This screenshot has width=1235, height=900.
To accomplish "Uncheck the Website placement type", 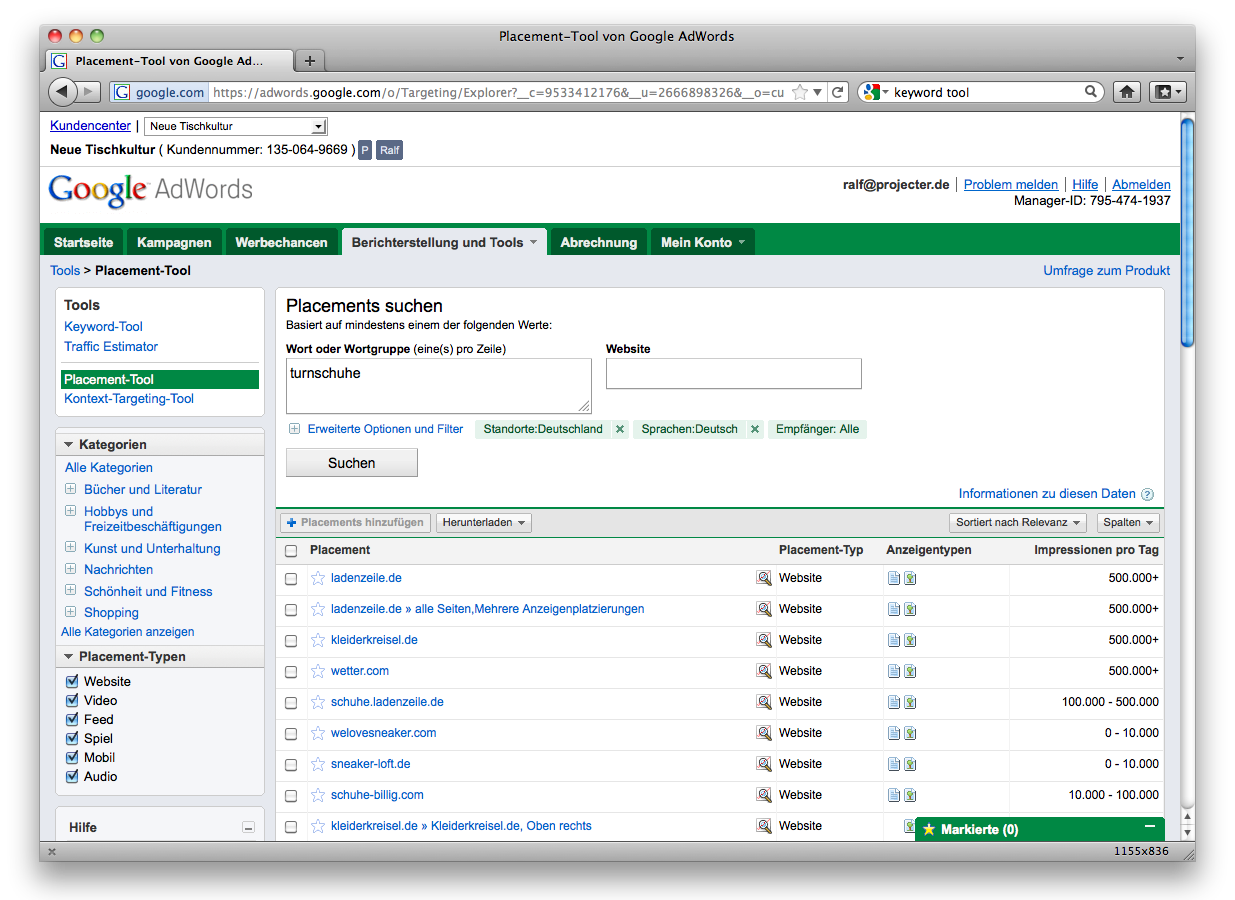I will point(72,681).
